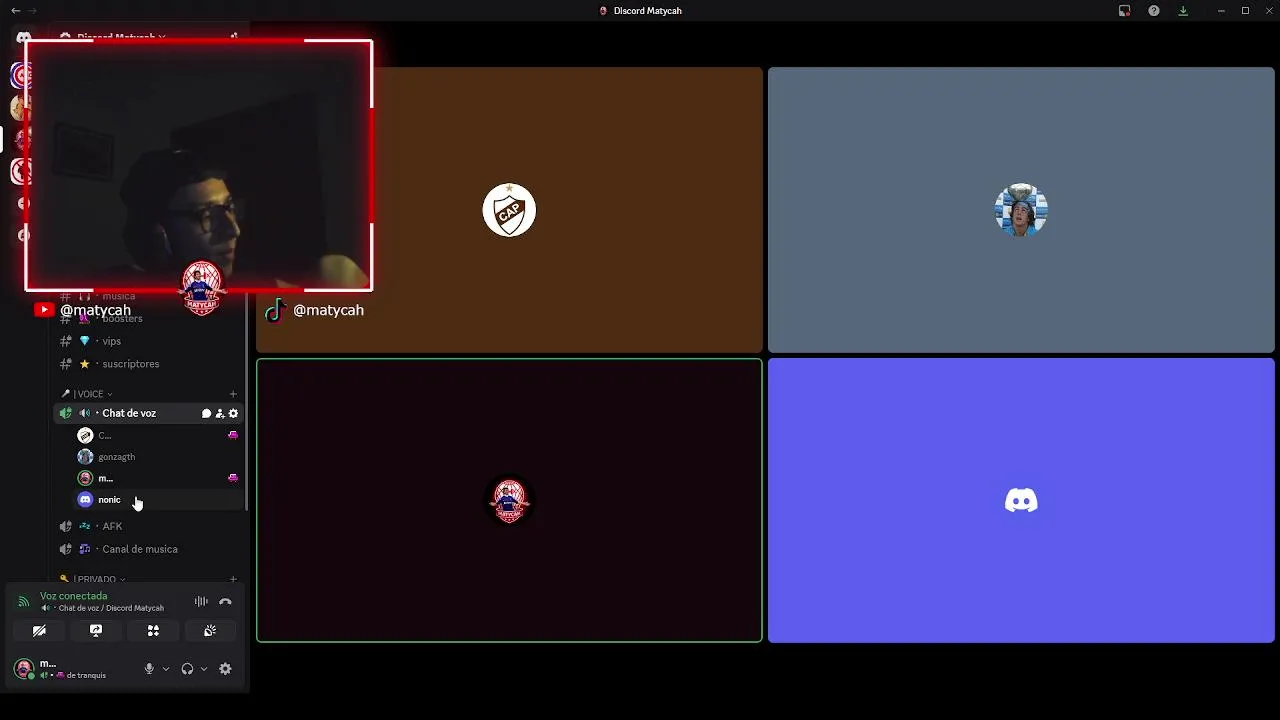Collapse the VOICE category

87,394
